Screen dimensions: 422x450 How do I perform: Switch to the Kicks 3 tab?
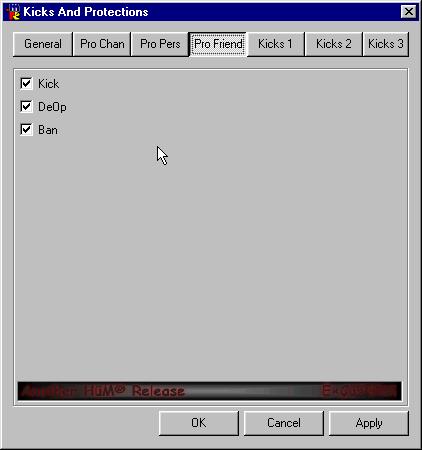pos(386,44)
